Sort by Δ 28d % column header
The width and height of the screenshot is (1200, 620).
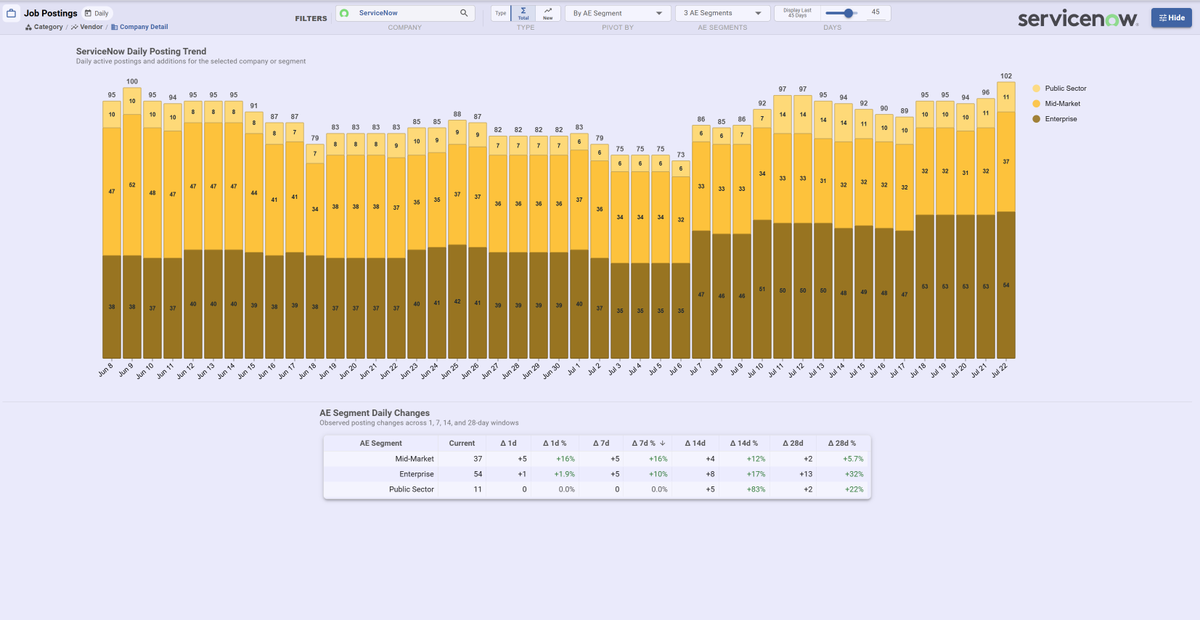click(841, 443)
